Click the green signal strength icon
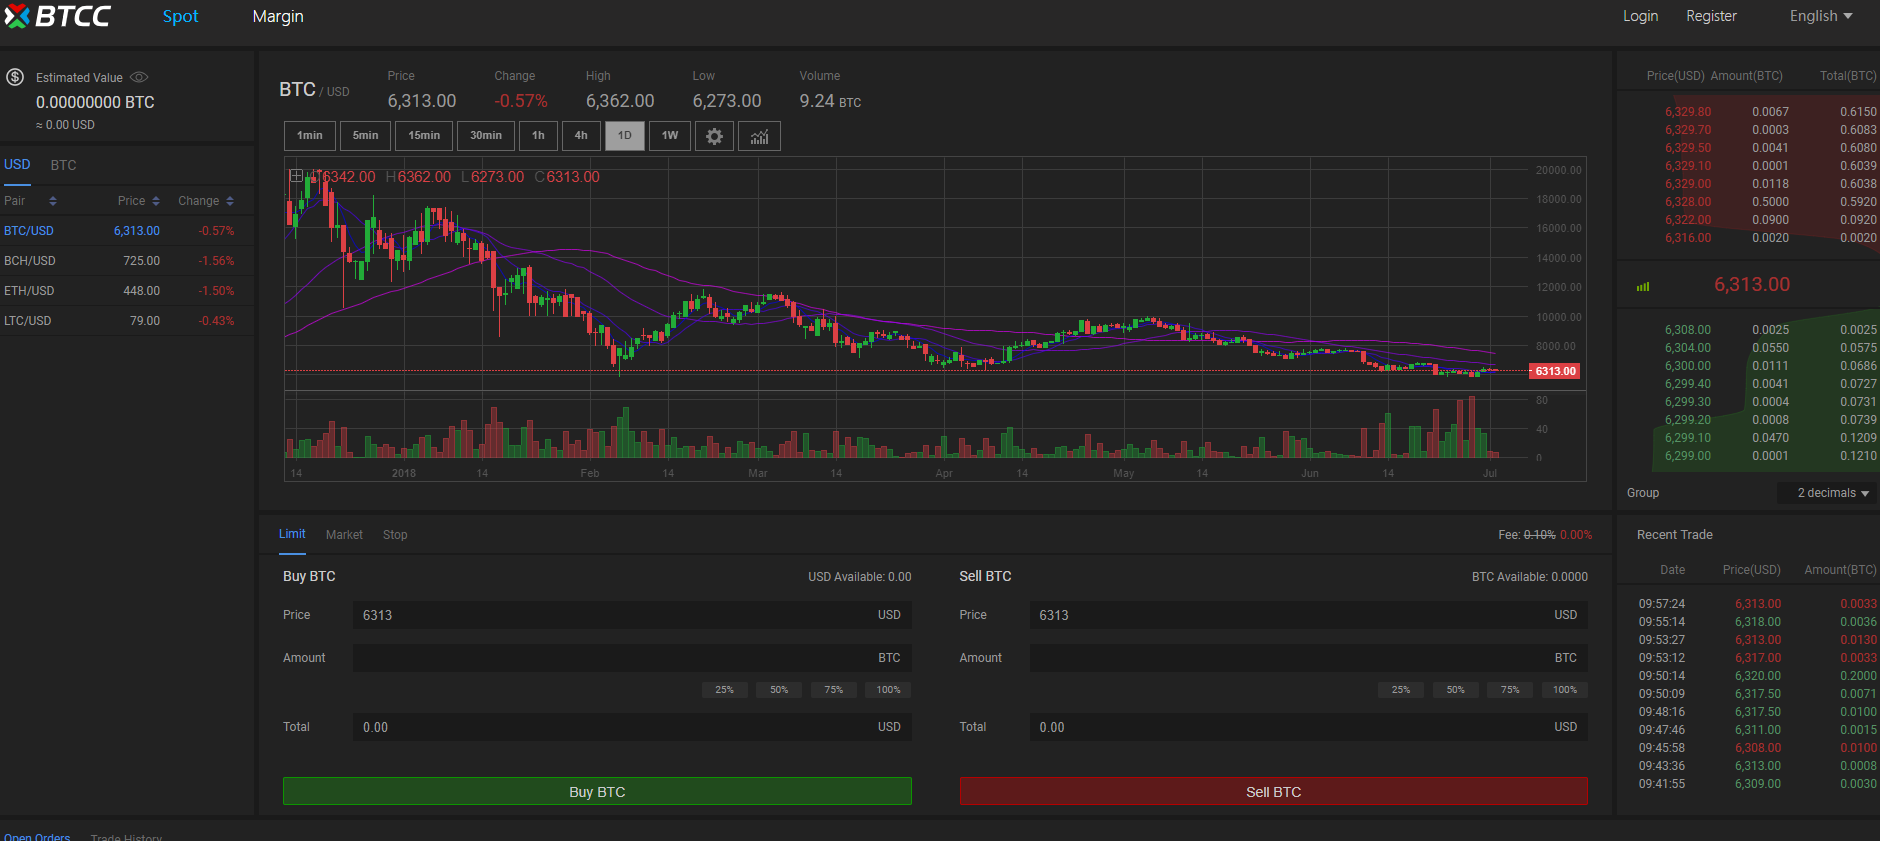Screen dimensions: 1880x841 [x=1642, y=287]
